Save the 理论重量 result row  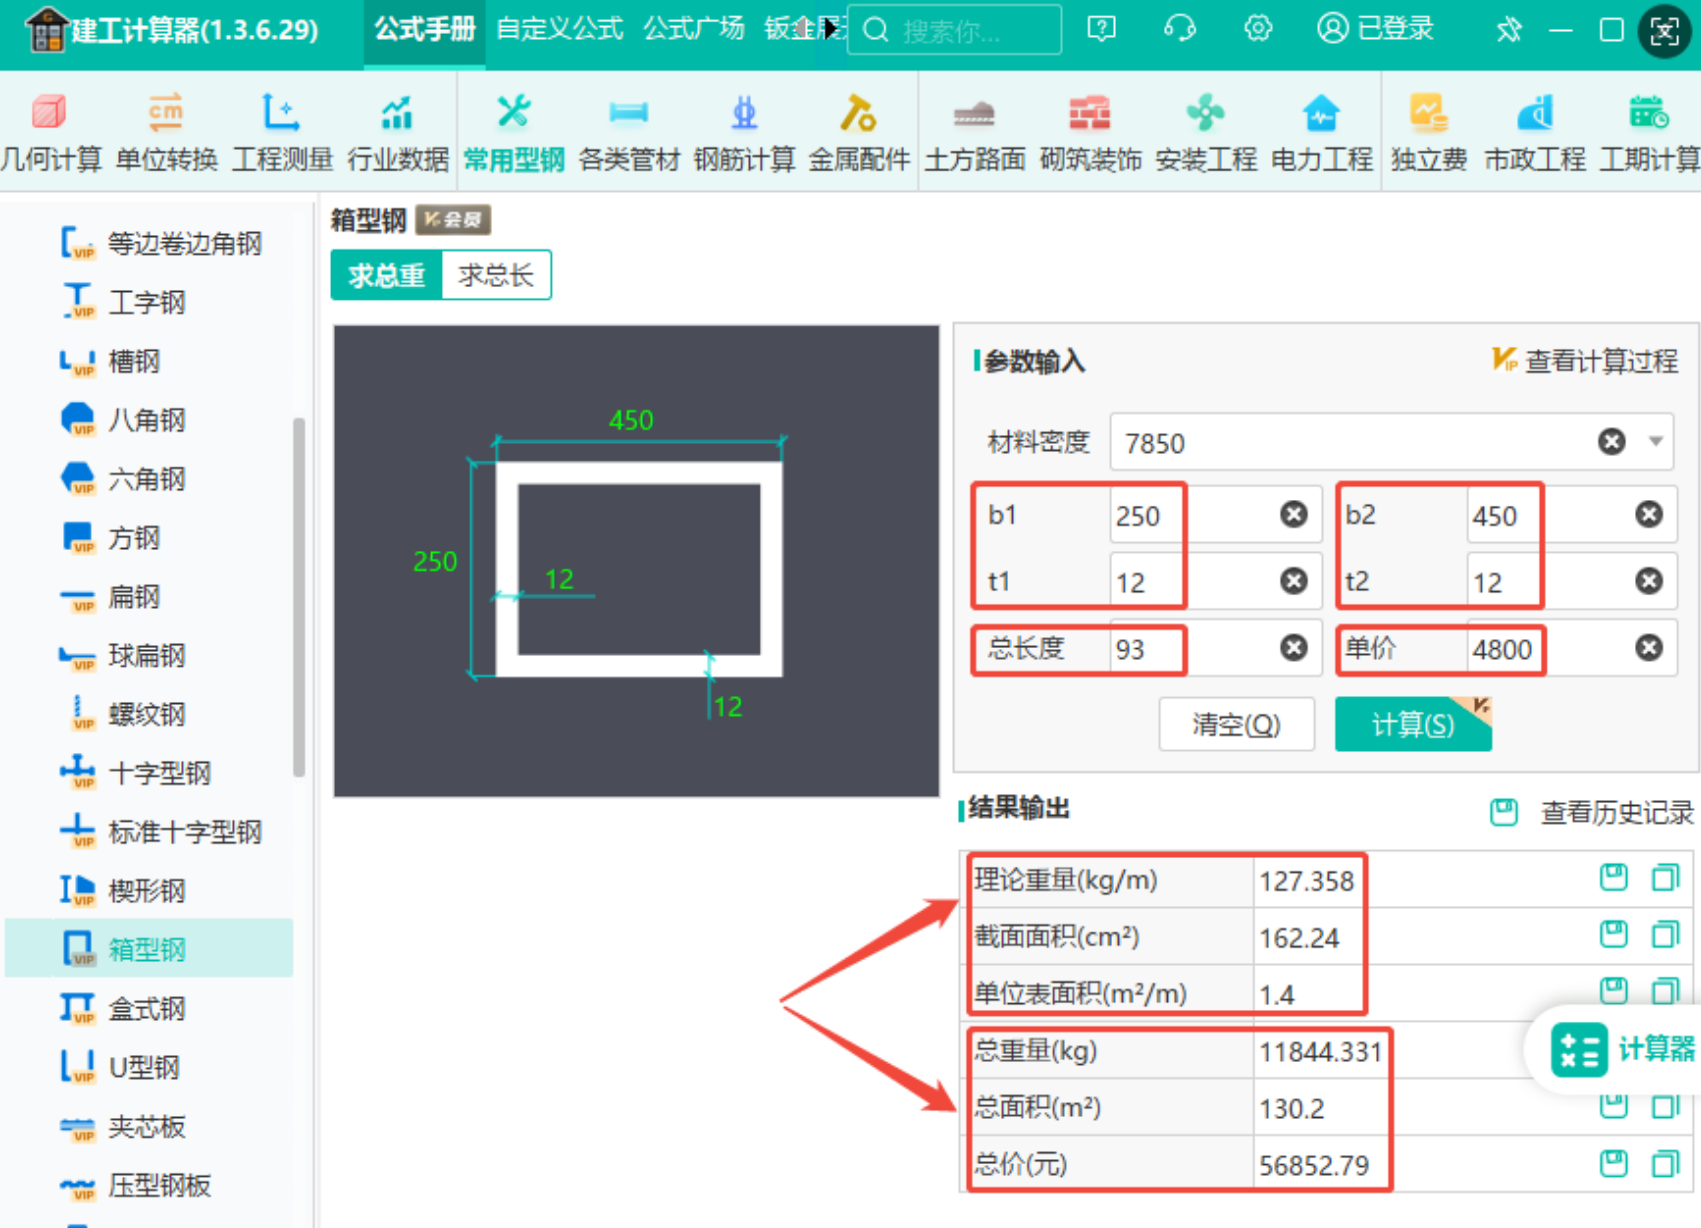pos(1613,878)
